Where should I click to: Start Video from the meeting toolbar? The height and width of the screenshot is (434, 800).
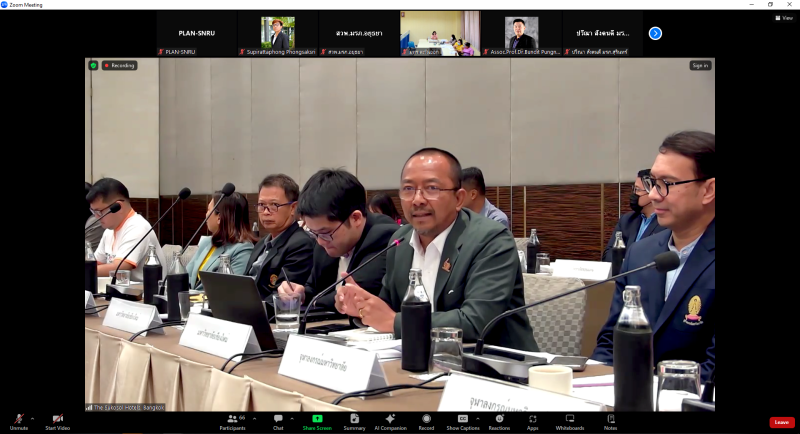pyautogui.click(x=58, y=422)
